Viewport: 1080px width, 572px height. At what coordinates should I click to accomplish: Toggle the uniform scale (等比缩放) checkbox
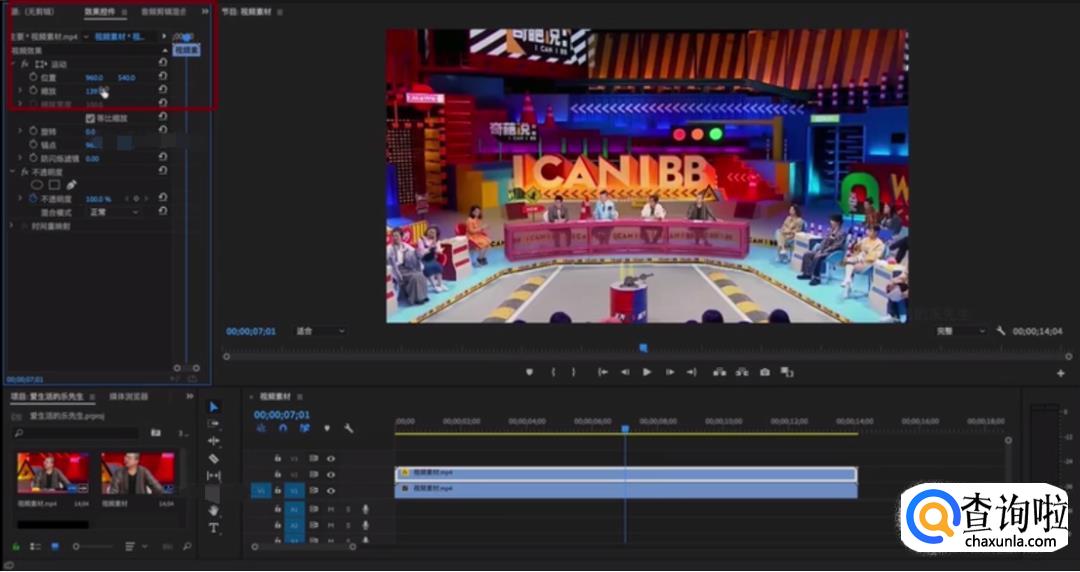tap(90, 118)
